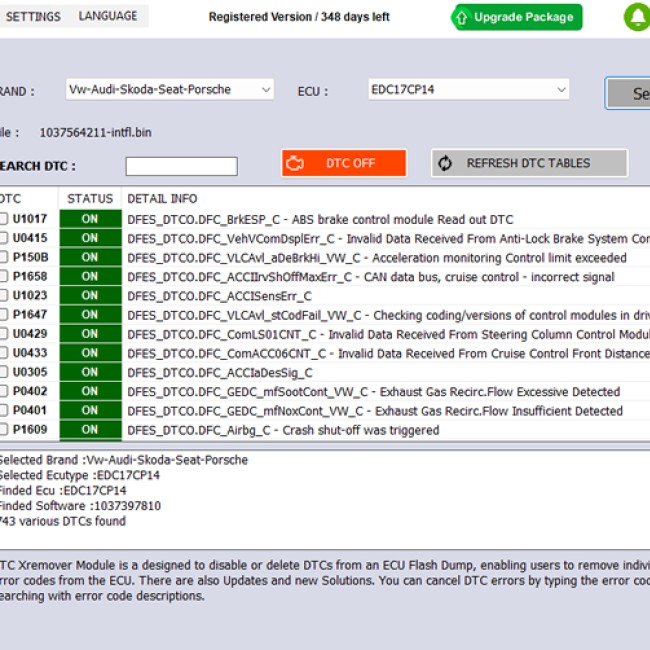Tick the checkbox for DTC U0415
The image size is (650, 650).
click(x=3, y=238)
